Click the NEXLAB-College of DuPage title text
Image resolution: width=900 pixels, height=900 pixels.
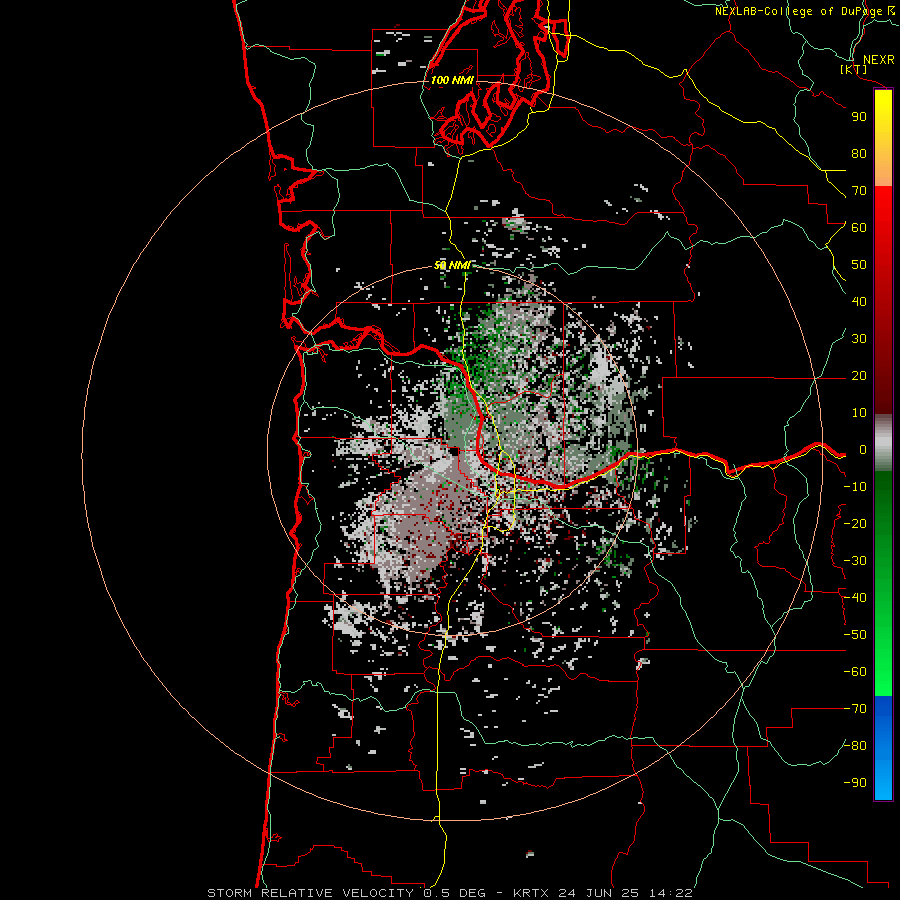(x=799, y=11)
